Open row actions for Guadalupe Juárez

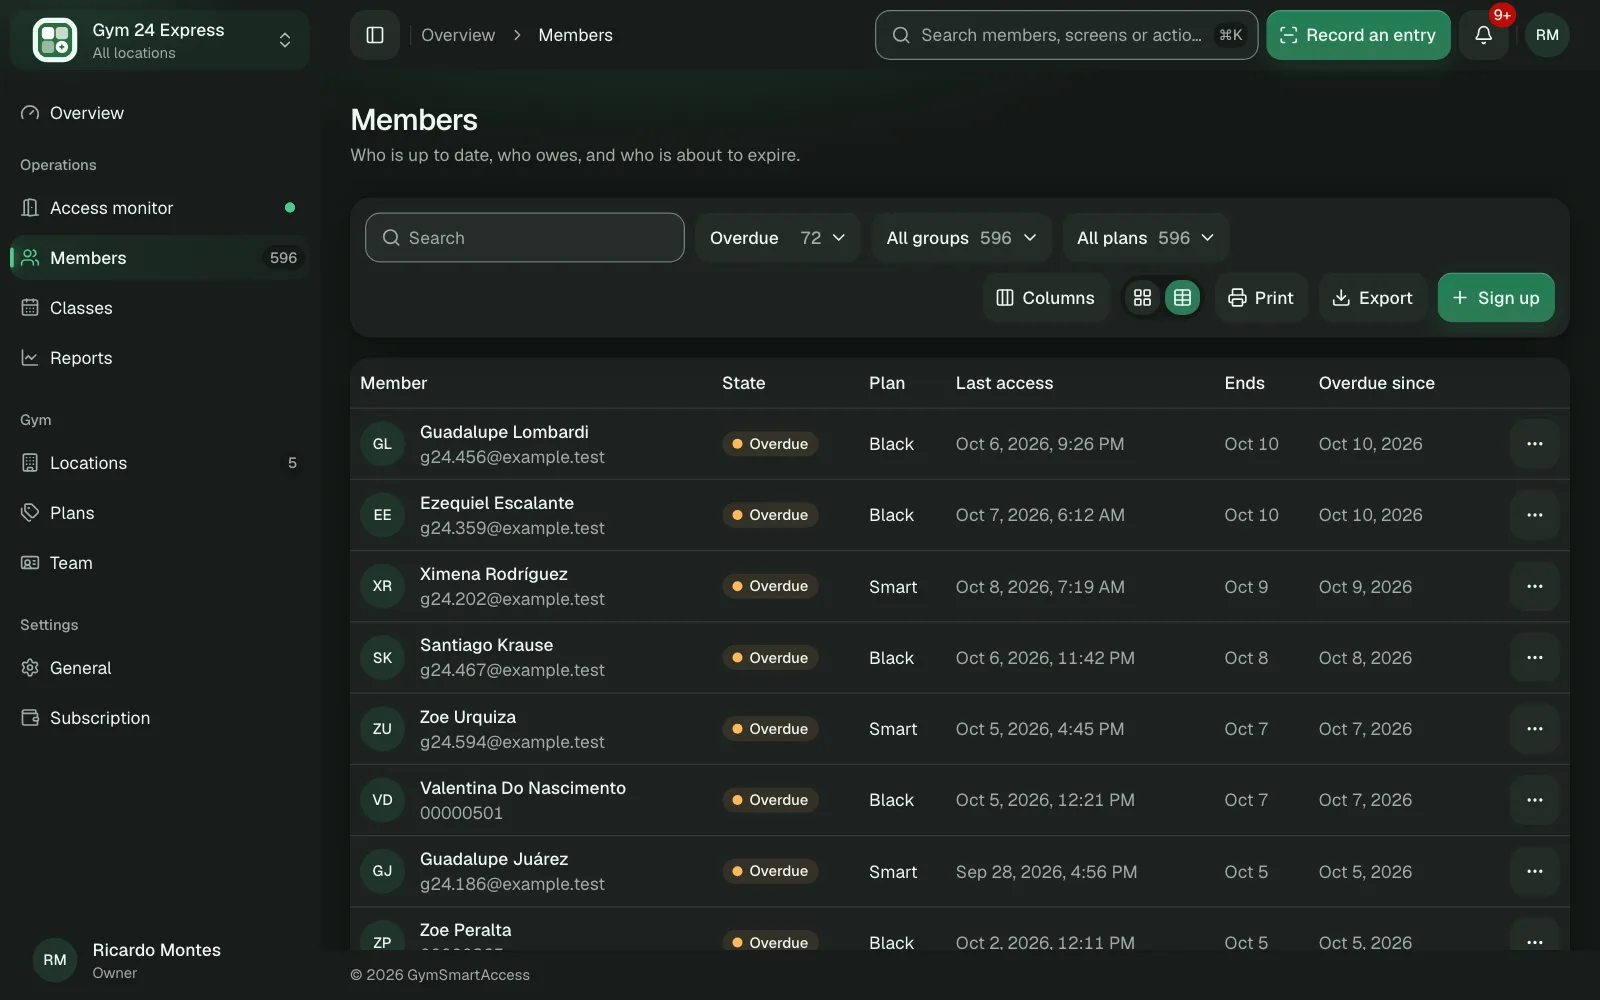(x=1535, y=871)
